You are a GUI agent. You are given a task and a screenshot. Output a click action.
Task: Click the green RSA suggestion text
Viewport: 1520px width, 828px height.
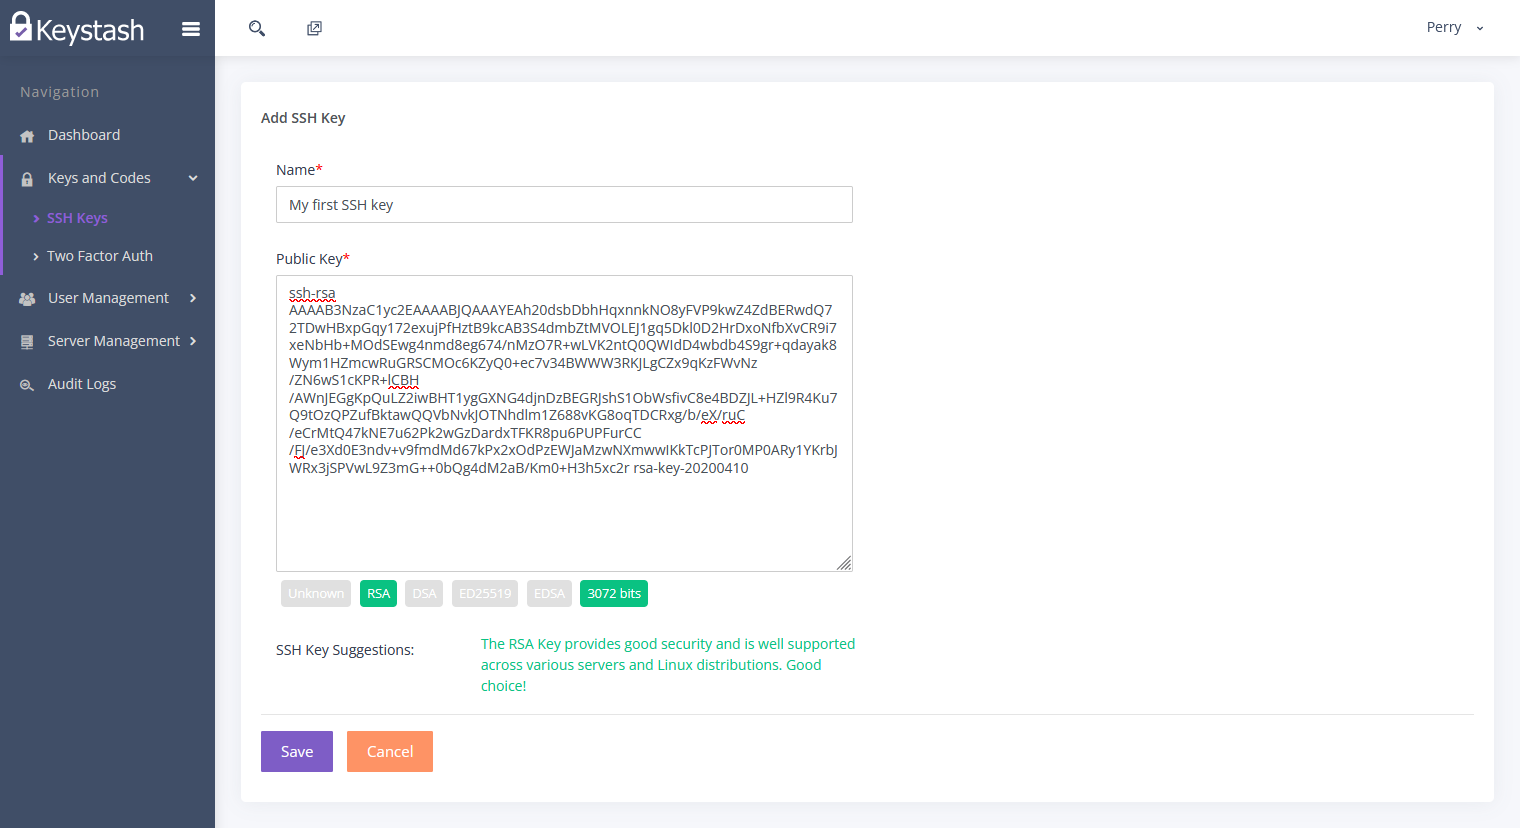click(668, 665)
